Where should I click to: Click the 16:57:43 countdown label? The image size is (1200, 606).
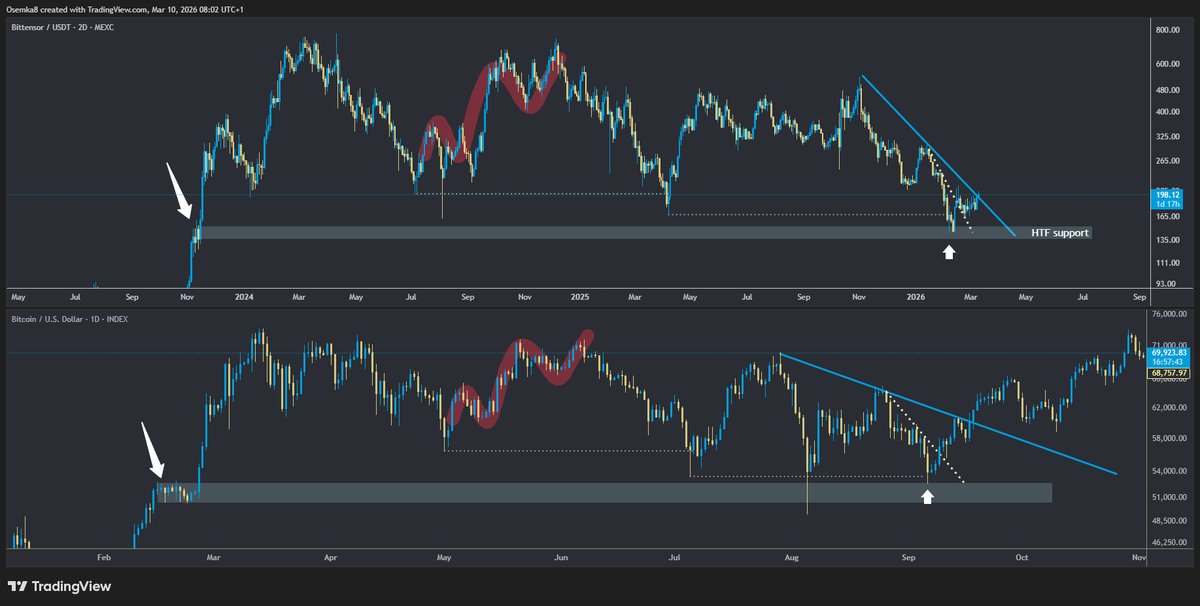[1168, 362]
